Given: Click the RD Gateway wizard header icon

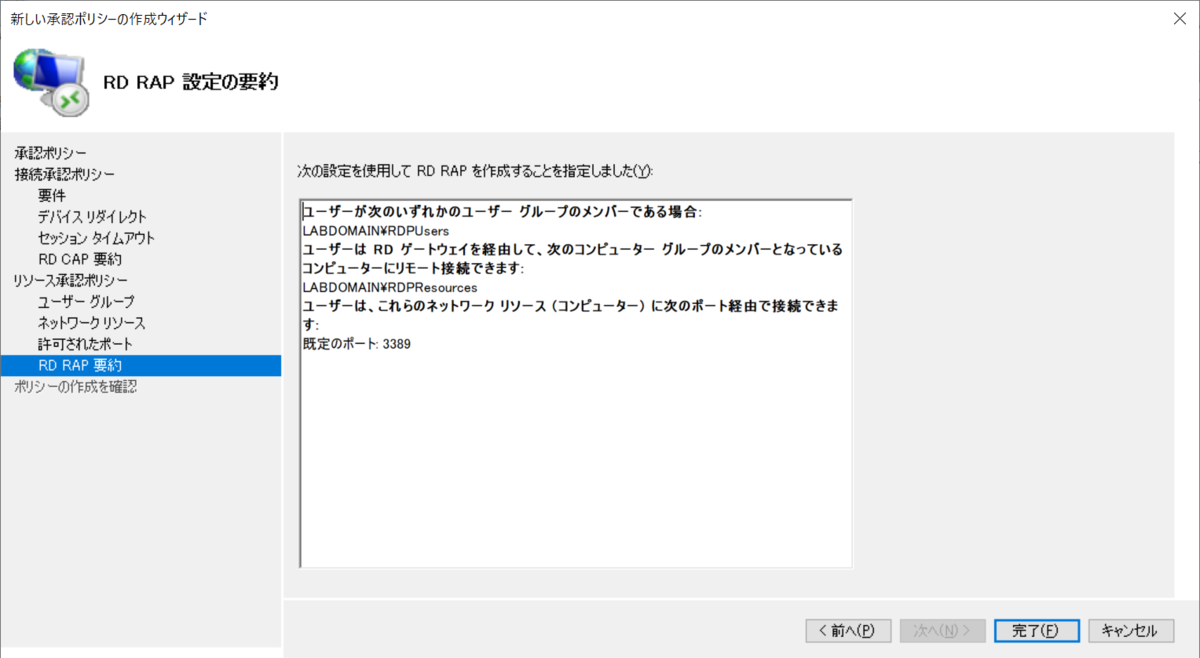Looking at the screenshot, I should click(51, 82).
